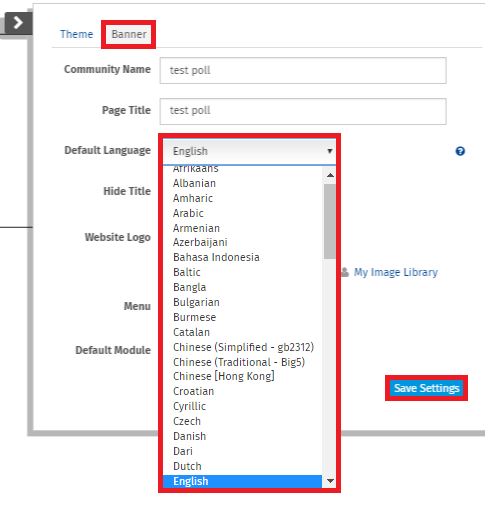
Task: Open the Default Language help icon
Action: (460, 151)
